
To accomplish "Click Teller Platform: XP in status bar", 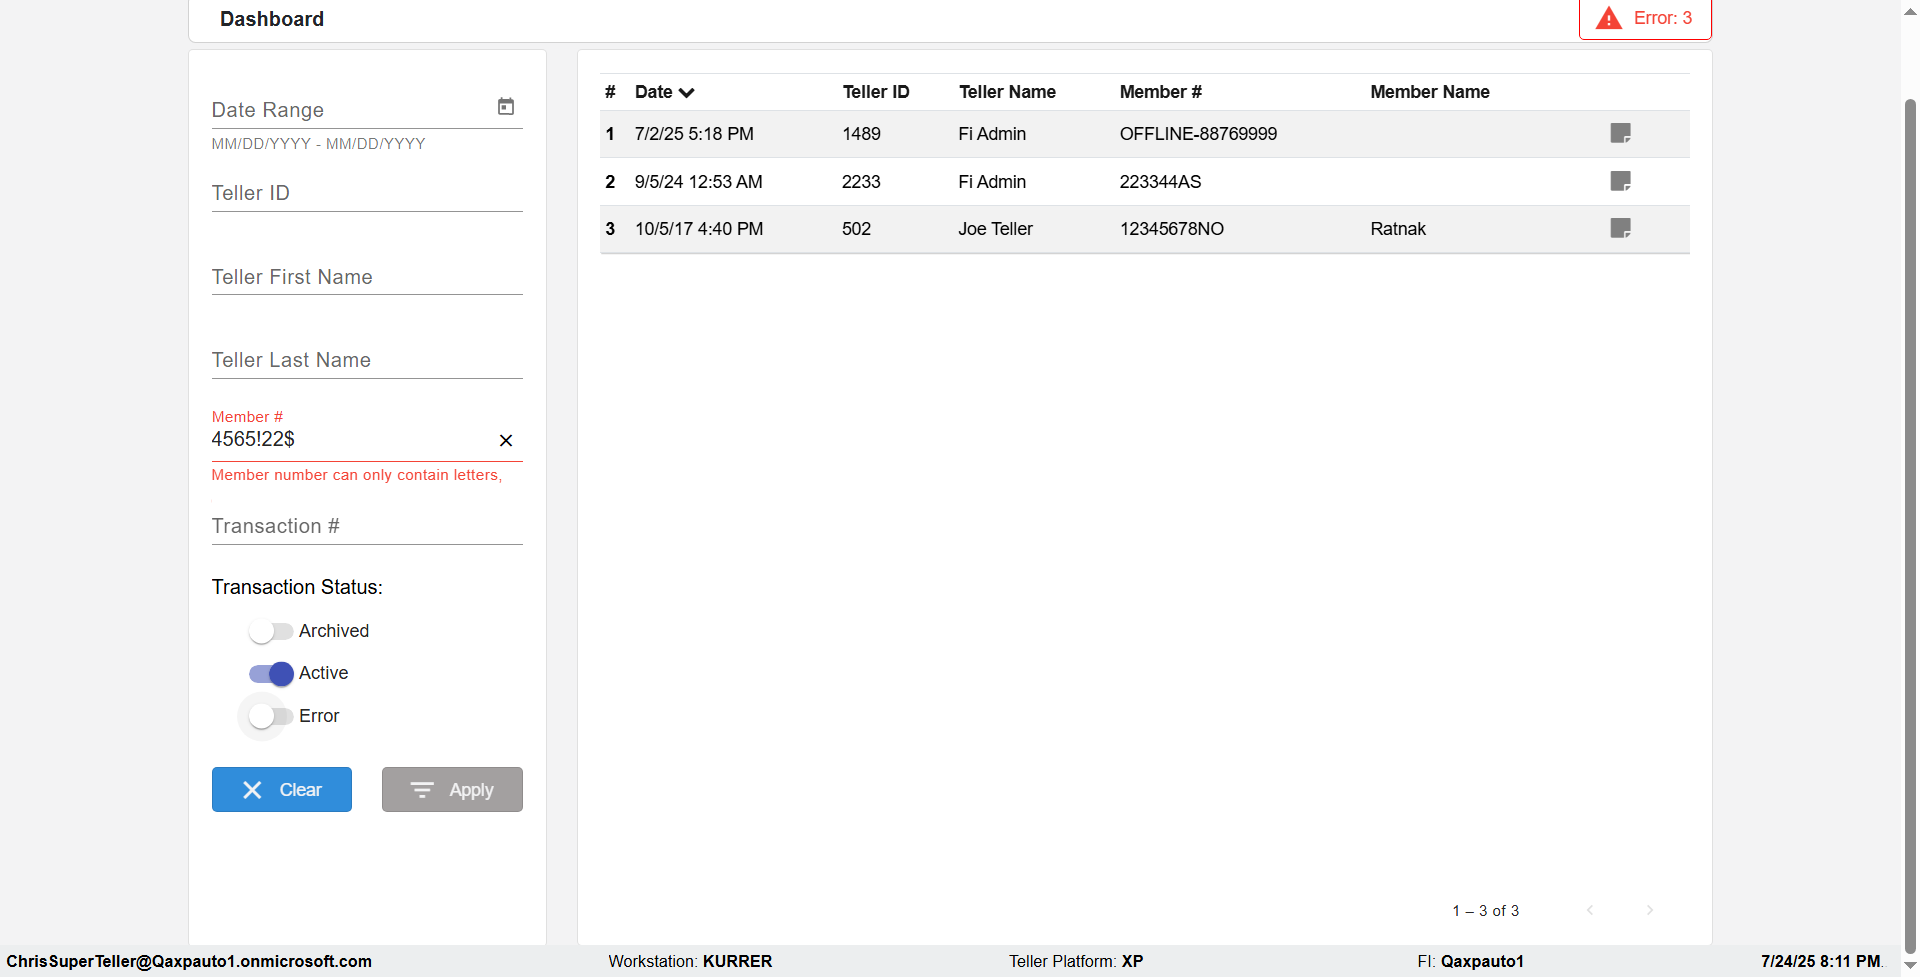I will pos(1076,961).
